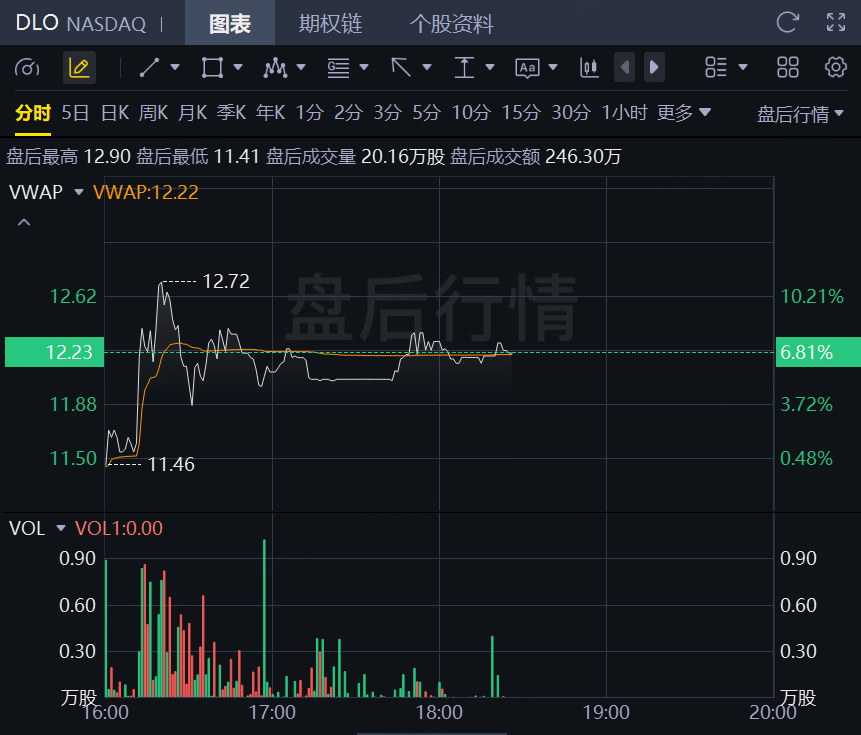Screen dimensions: 861x735
Task: Expand wave pattern tool options
Action: (301, 68)
